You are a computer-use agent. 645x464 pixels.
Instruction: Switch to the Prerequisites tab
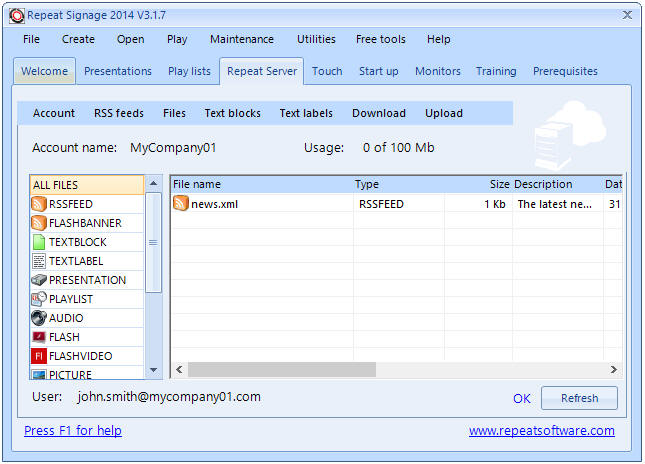click(x=565, y=71)
